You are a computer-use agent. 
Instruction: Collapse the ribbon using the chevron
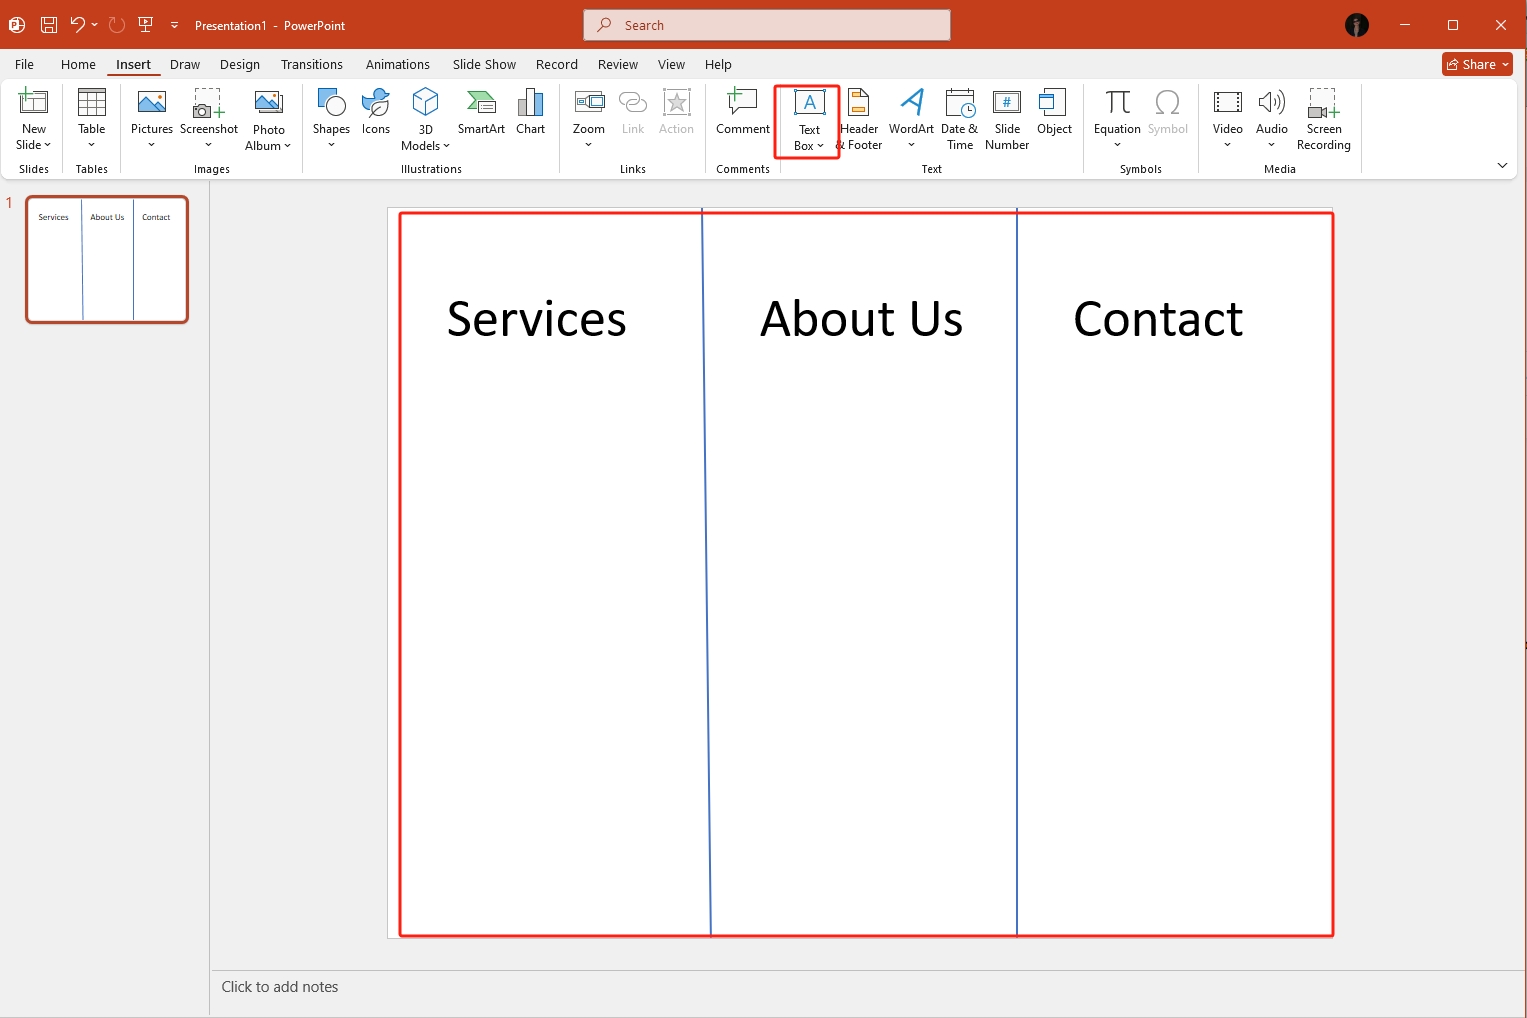pyautogui.click(x=1502, y=165)
